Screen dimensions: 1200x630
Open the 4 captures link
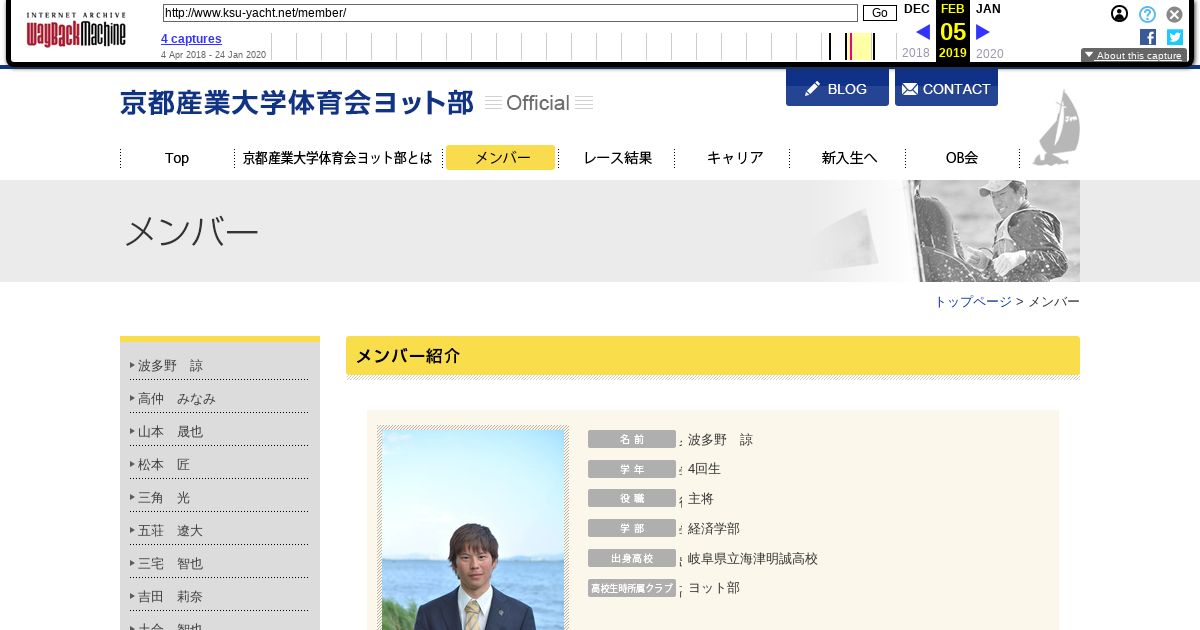[191, 39]
